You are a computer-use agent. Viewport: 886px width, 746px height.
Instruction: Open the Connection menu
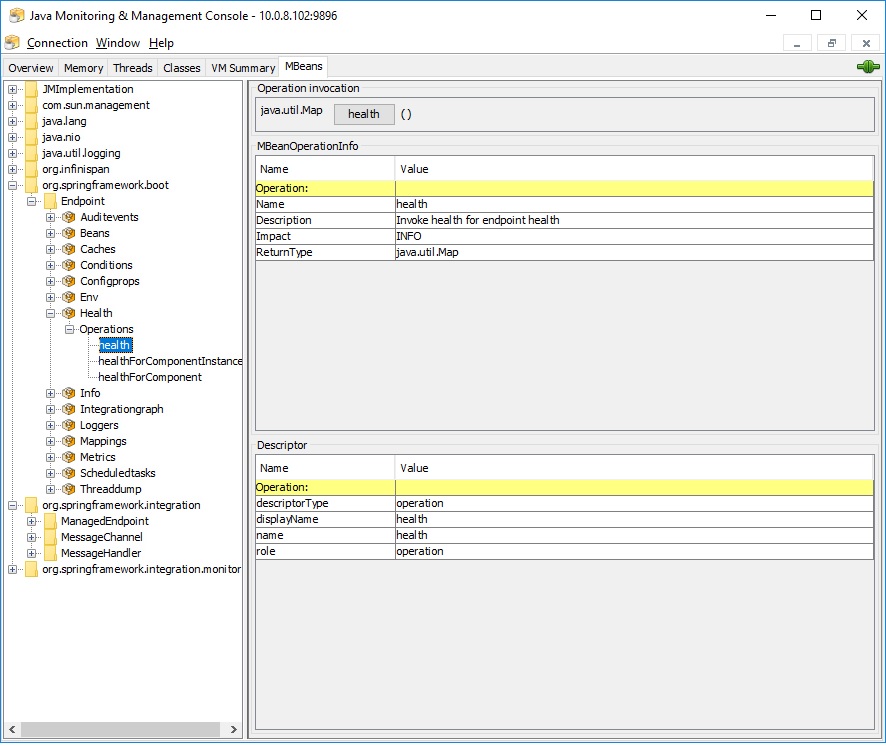point(57,43)
